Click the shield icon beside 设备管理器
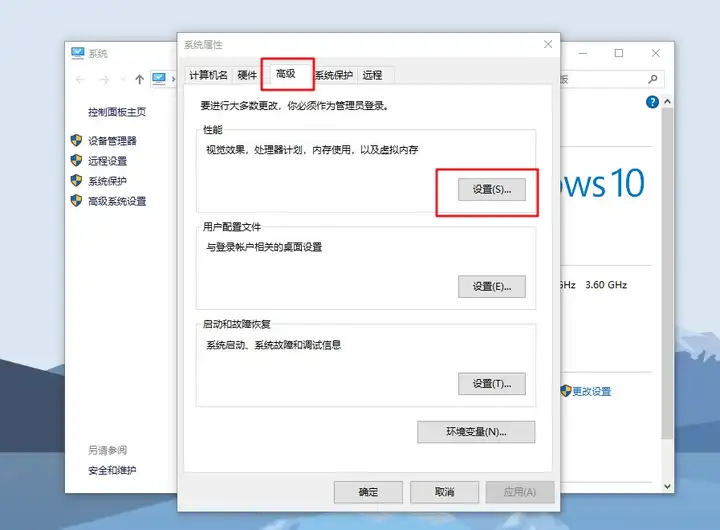 point(76,140)
